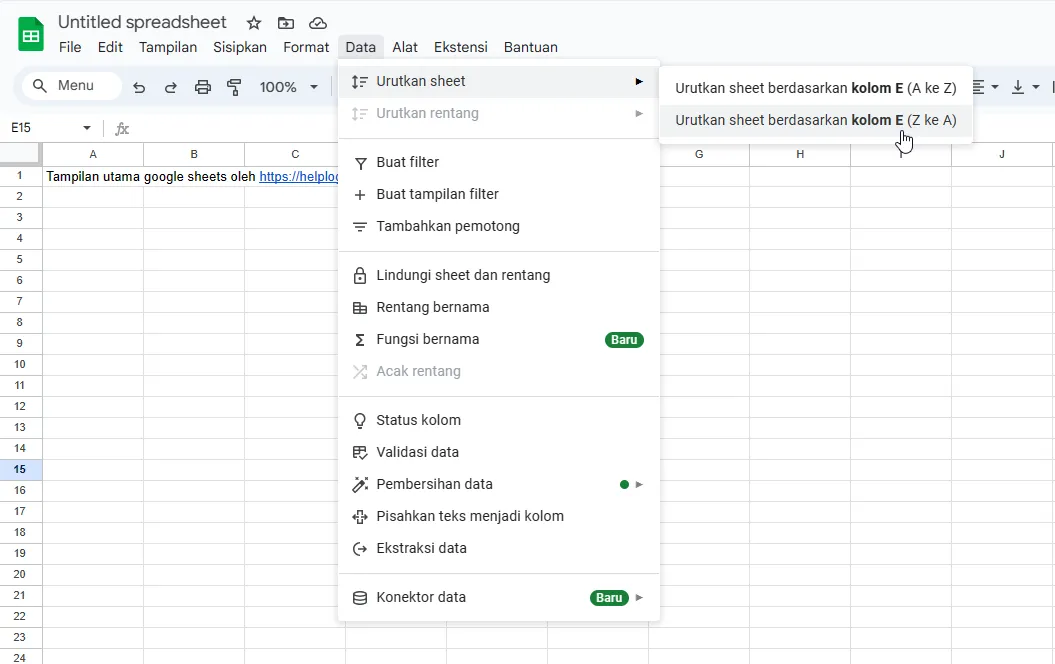
Task: Select the paint format roller icon
Action: point(235,87)
